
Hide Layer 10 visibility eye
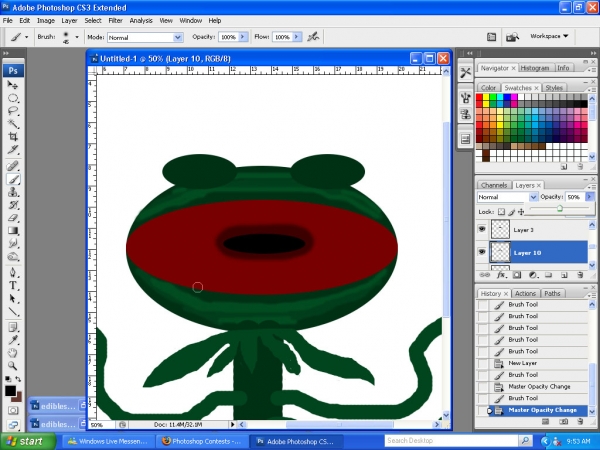pyautogui.click(x=482, y=252)
